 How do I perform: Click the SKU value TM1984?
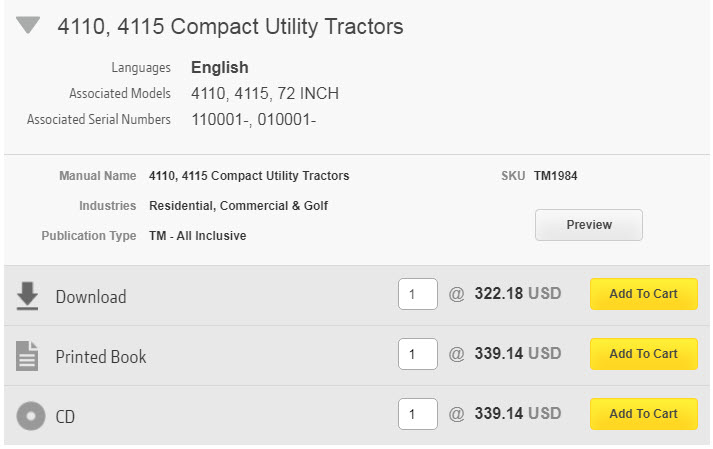click(555, 176)
